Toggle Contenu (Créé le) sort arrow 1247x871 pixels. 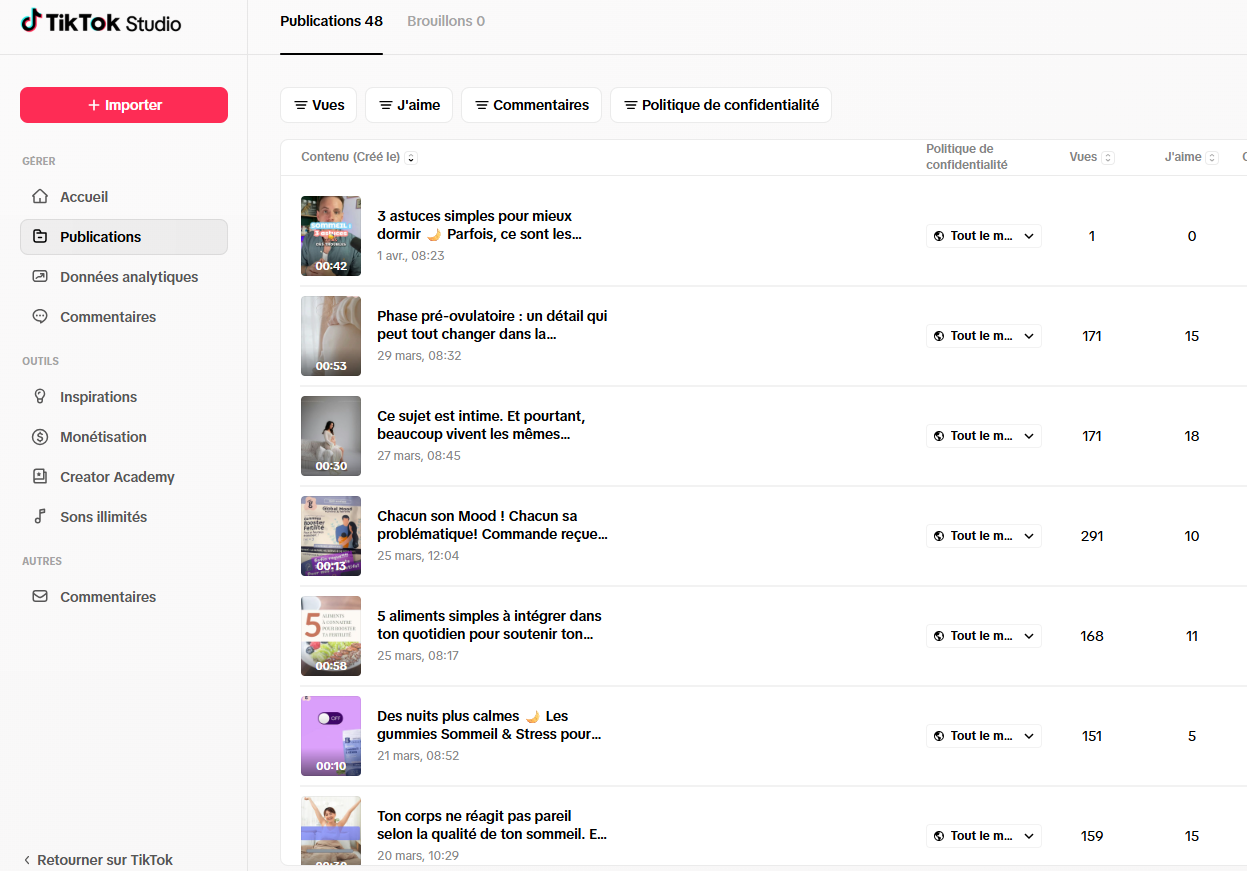(411, 158)
